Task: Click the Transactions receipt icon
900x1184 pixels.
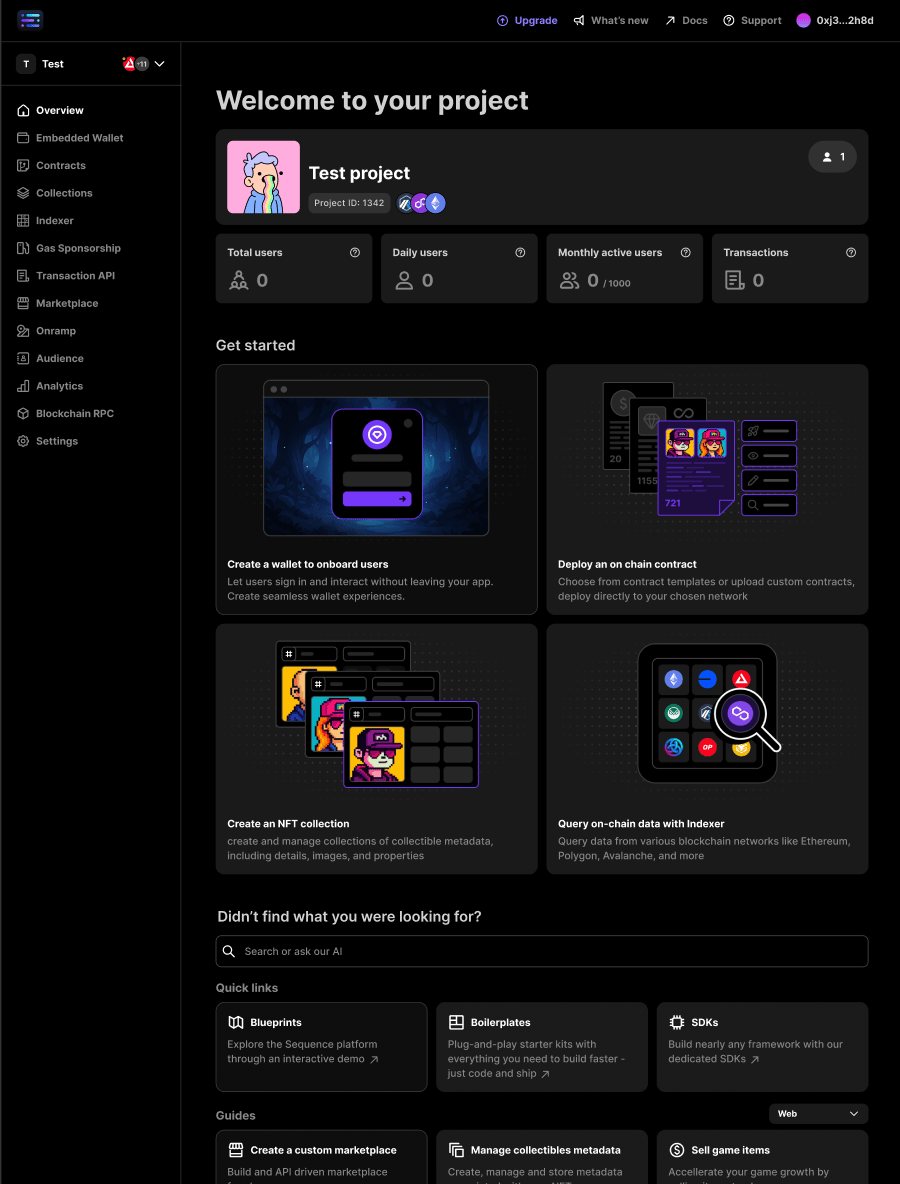Action: 735,281
